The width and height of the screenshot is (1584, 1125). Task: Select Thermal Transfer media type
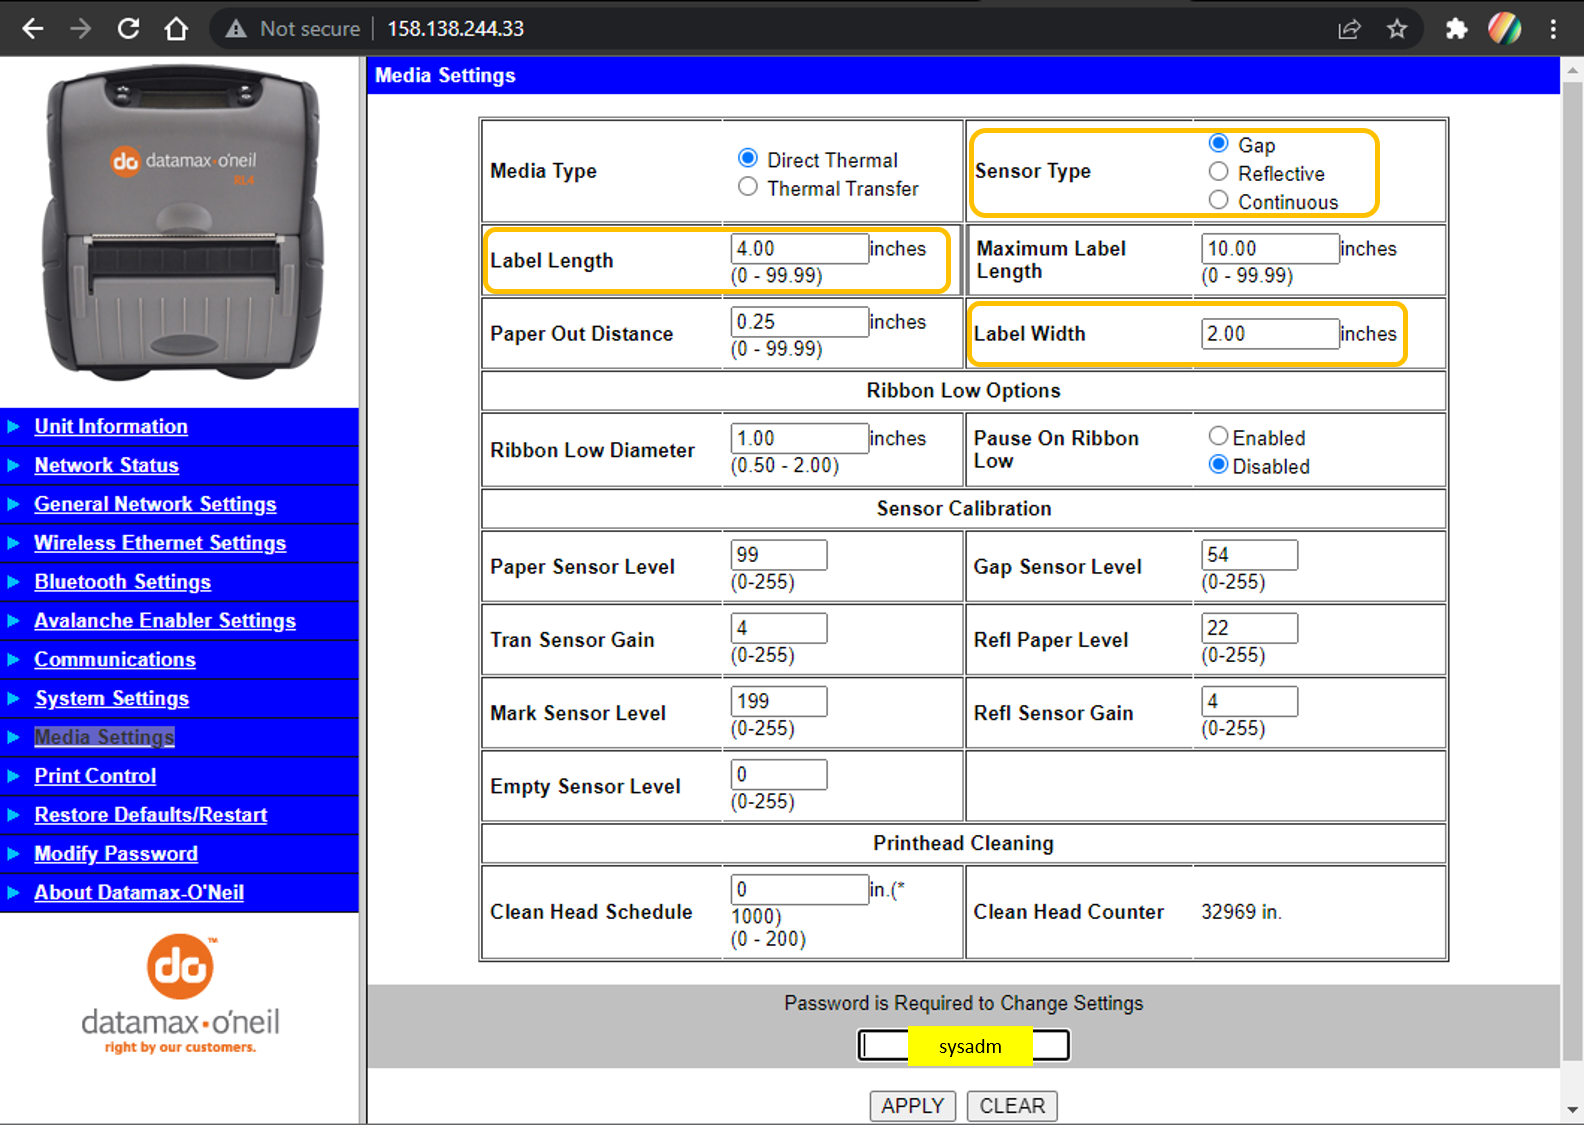(748, 187)
